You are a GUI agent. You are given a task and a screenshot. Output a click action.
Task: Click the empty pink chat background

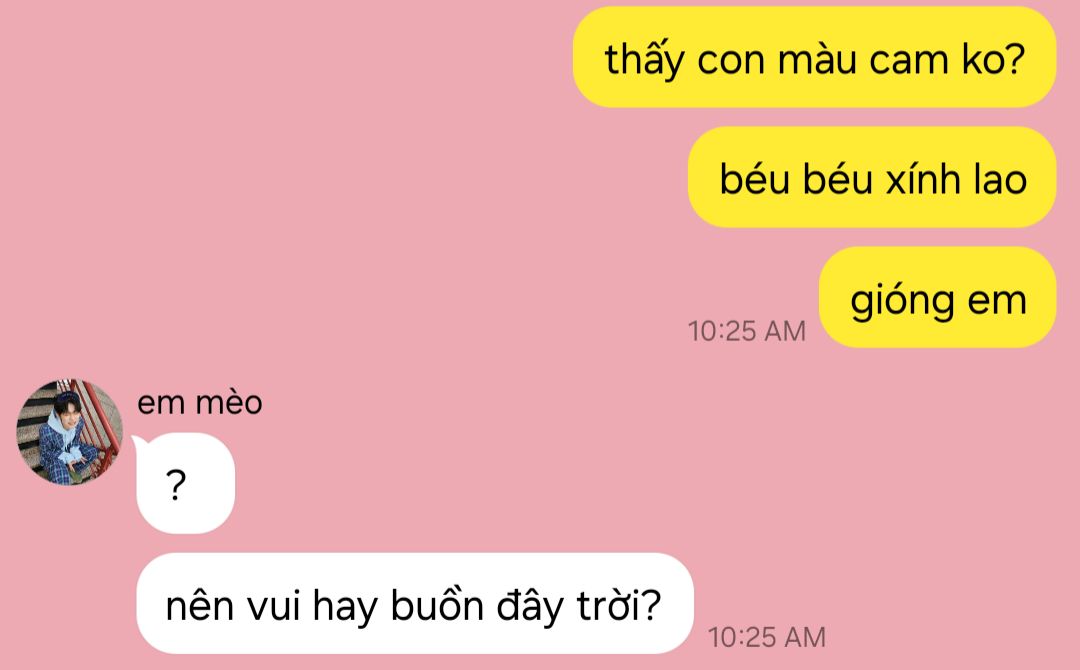coord(344,207)
